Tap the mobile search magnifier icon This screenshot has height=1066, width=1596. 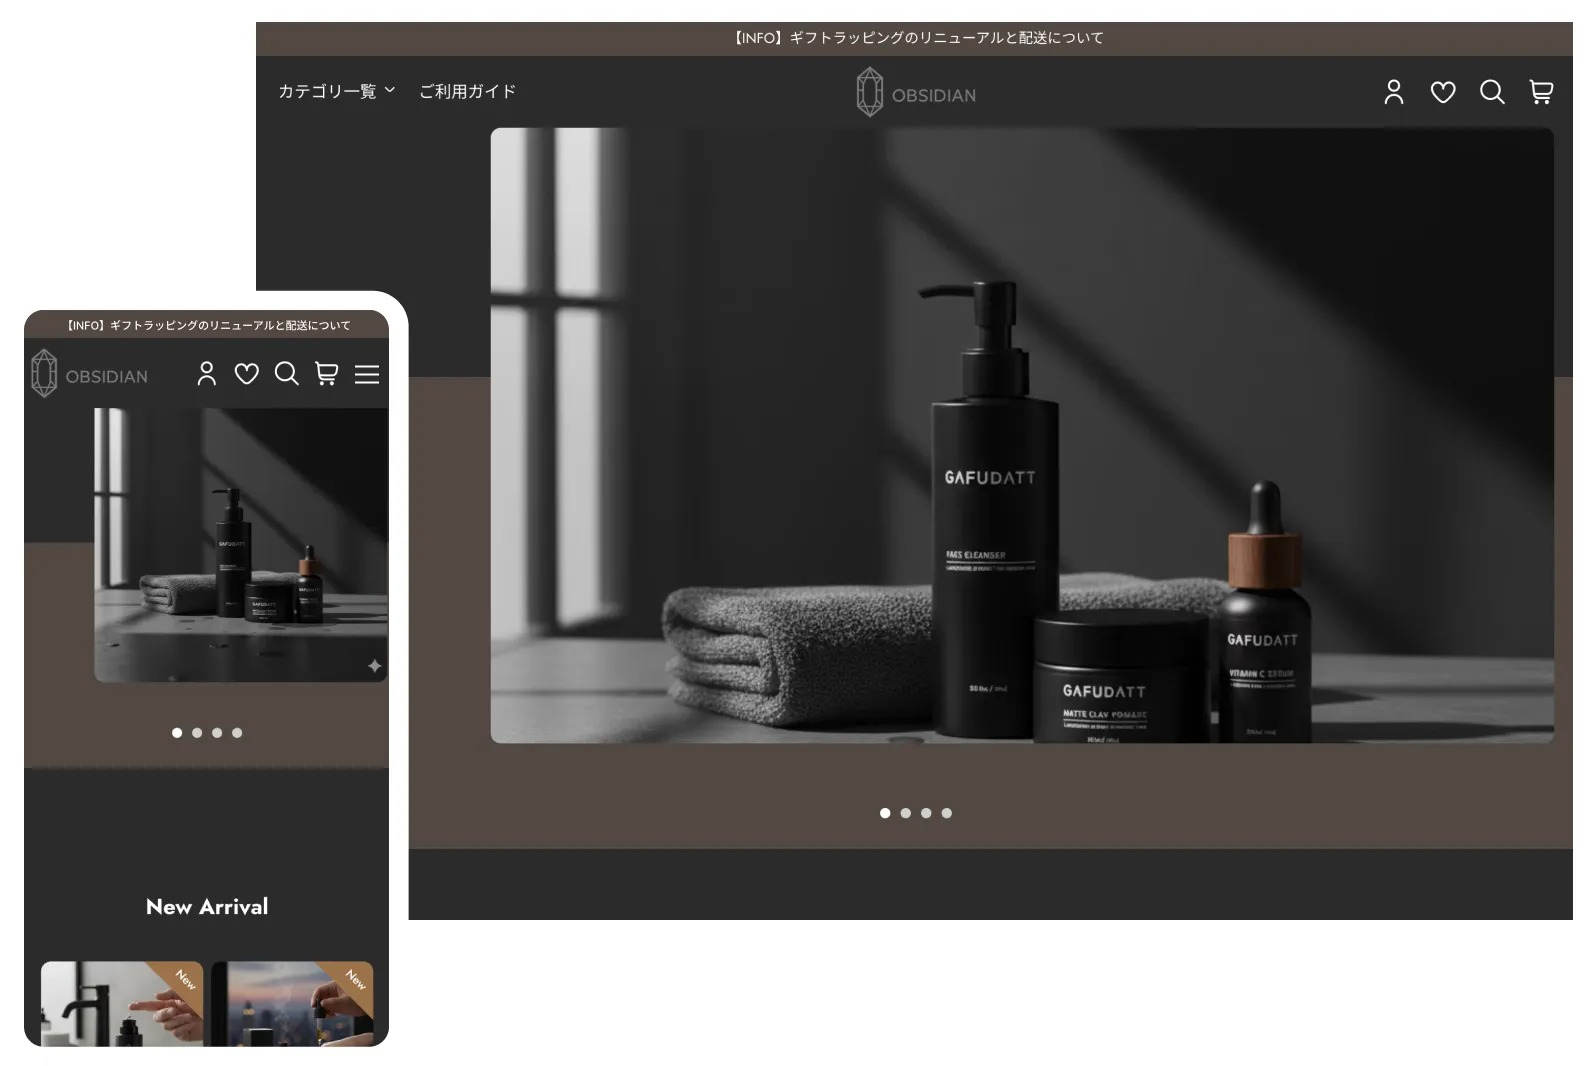click(286, 374)
